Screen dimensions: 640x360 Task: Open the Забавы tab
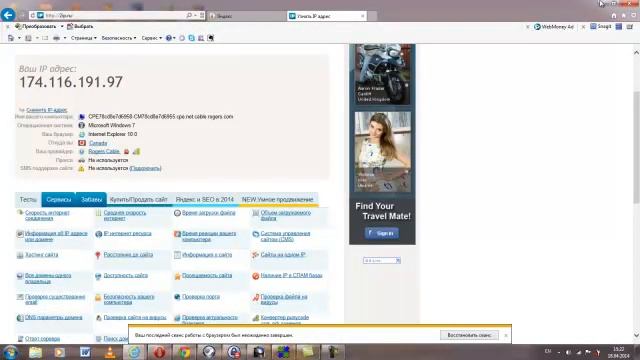[x=91, y=200]
